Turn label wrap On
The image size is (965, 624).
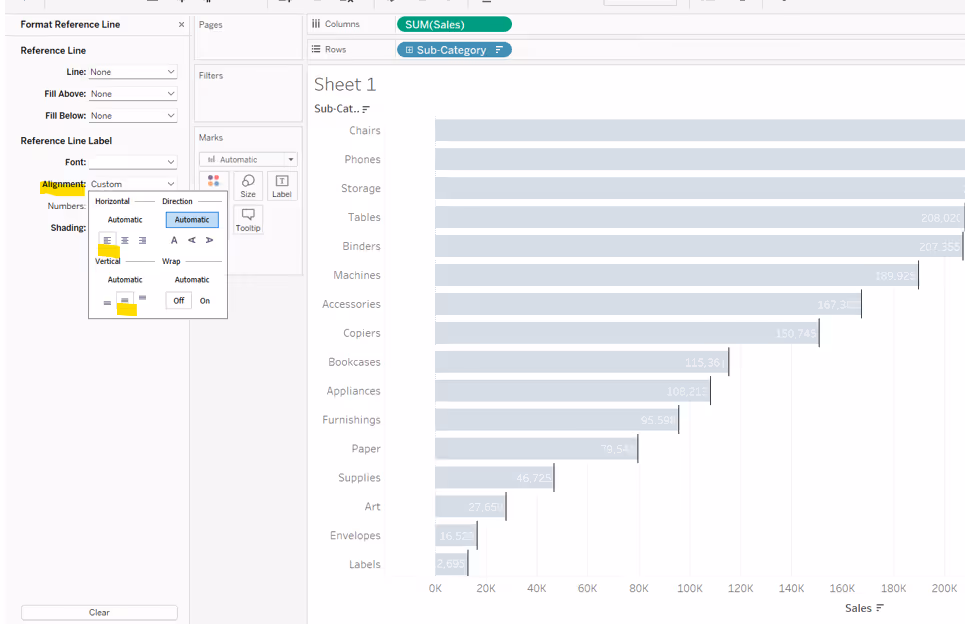click(x=205, y=301)
